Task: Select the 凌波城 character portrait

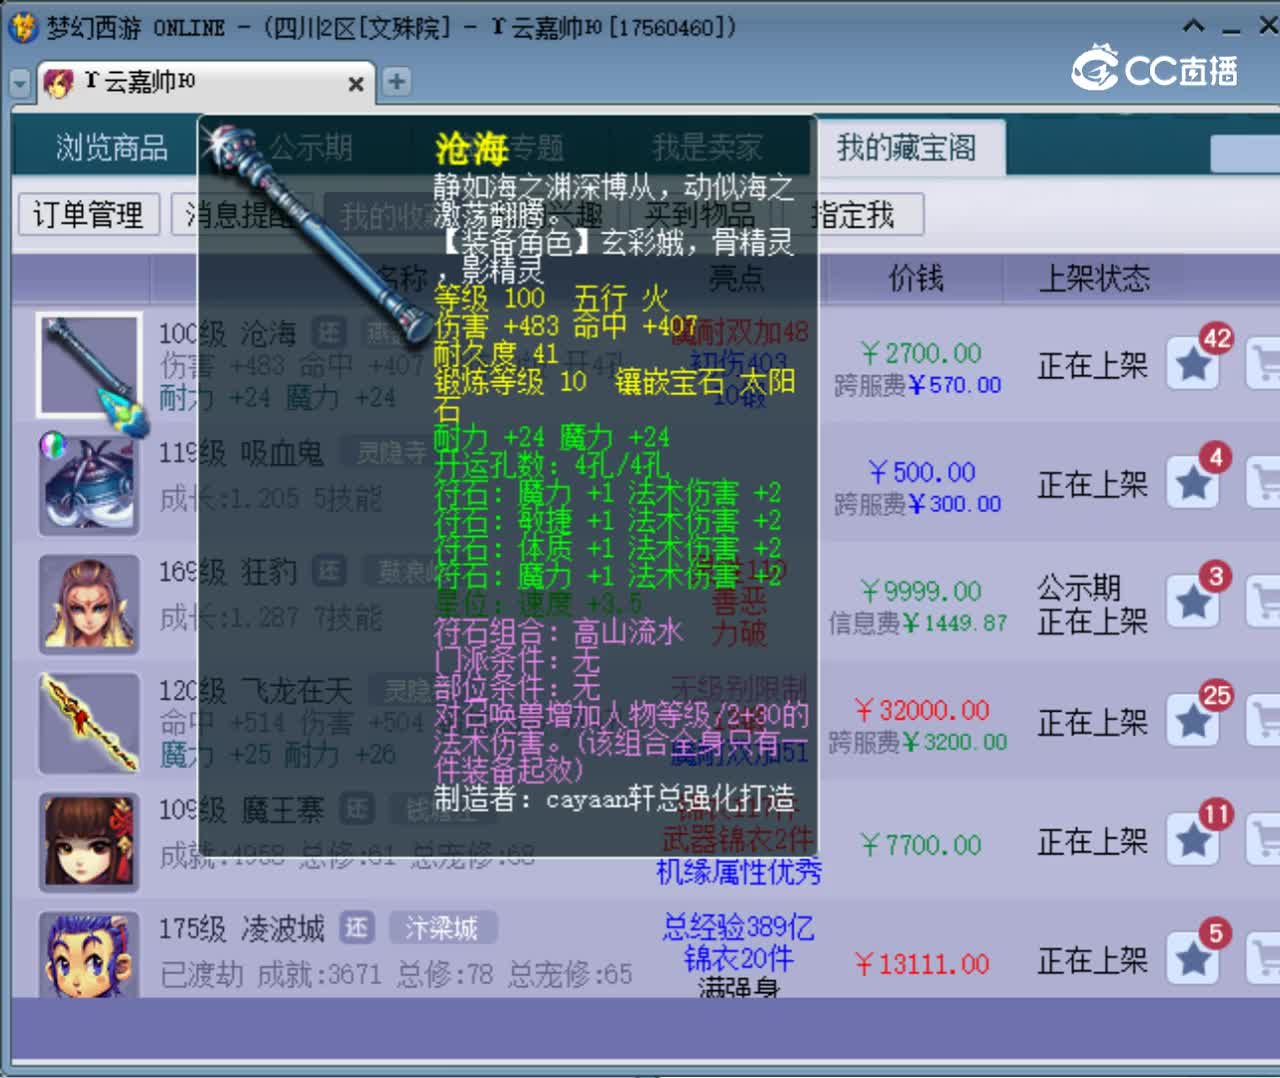Action: (89, 955)
